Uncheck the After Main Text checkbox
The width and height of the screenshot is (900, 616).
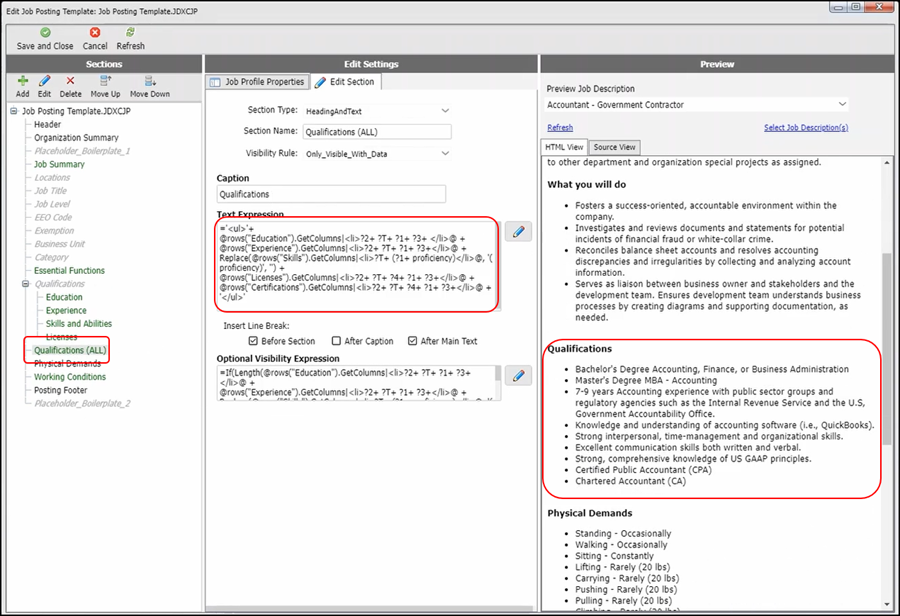pyautogui.click(x=413, y=341)
